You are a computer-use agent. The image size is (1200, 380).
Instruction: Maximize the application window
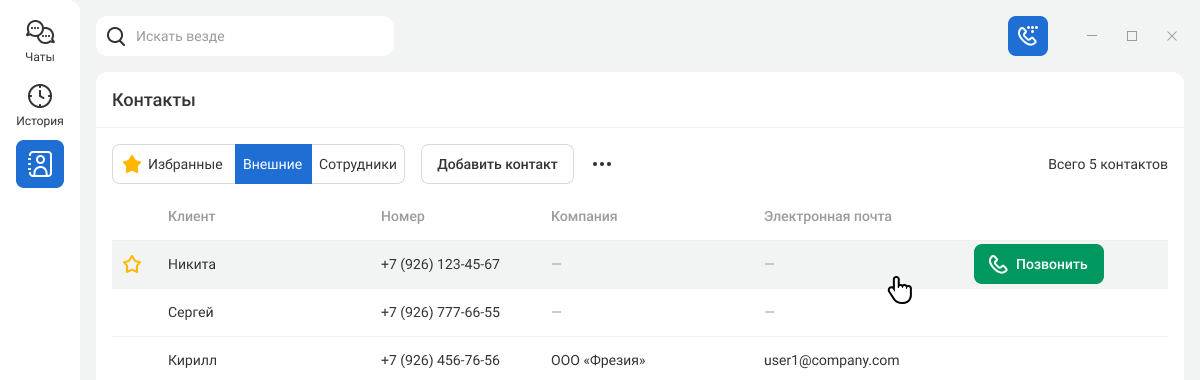(x=1132, y=36)
